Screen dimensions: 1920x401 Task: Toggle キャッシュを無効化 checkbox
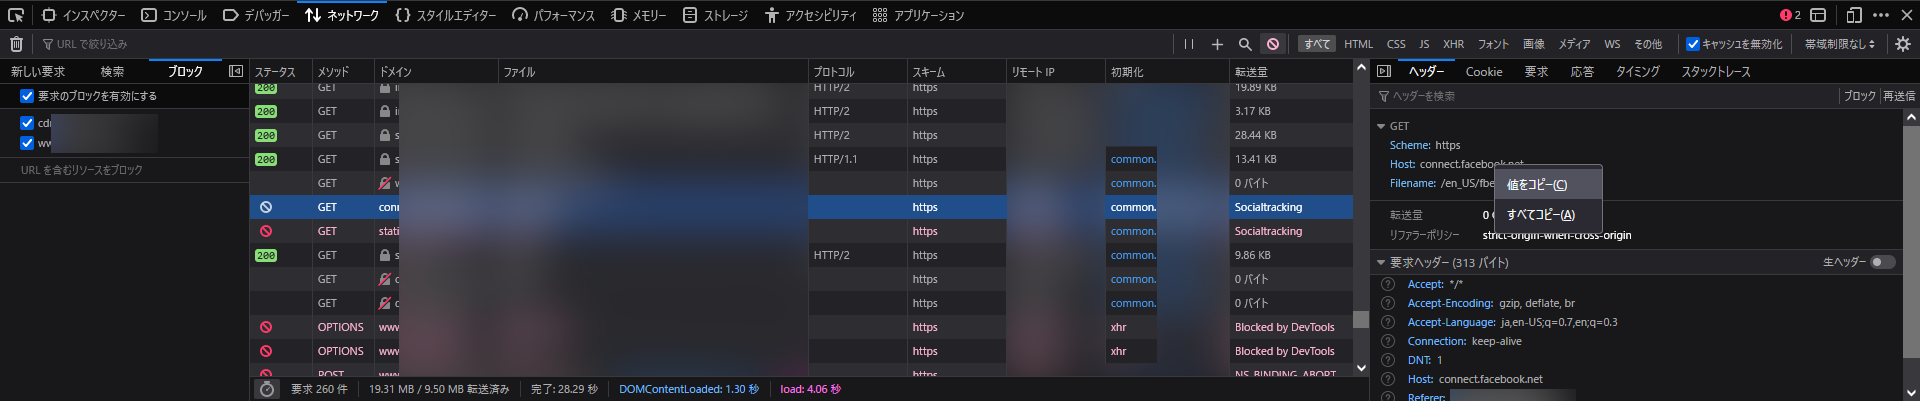[x=1693, y=44]
